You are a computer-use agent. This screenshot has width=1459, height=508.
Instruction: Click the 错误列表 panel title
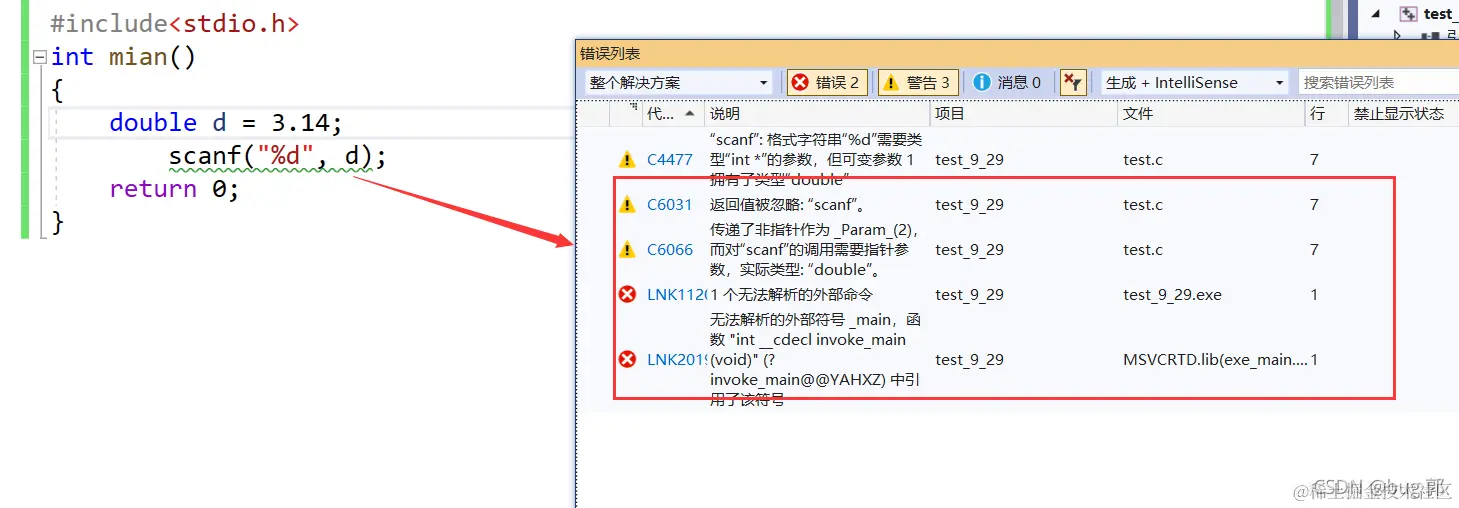click(610, 54)
